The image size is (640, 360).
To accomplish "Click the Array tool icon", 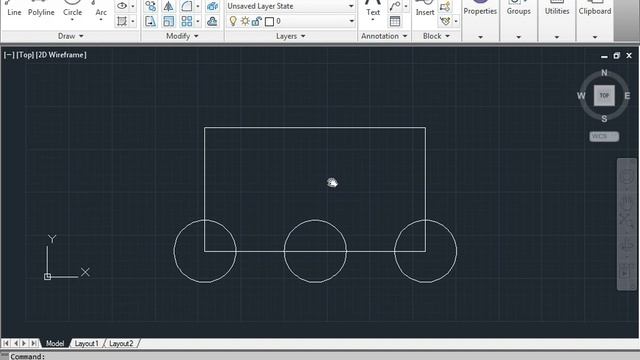I will [187, 21].
